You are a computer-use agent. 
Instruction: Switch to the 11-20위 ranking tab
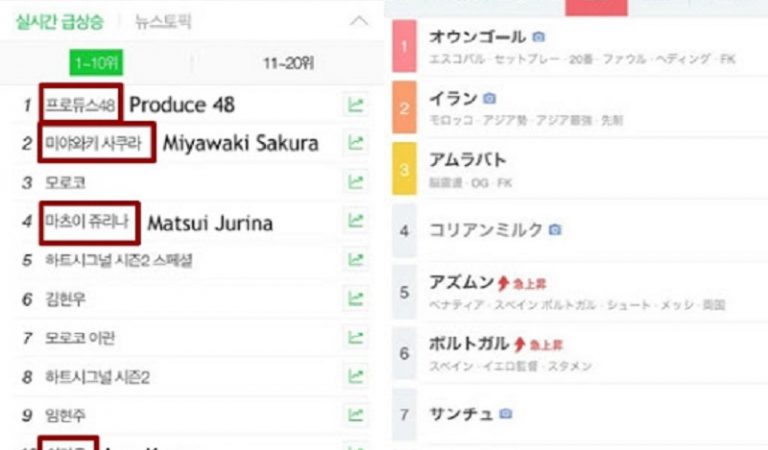pos(288,63)
